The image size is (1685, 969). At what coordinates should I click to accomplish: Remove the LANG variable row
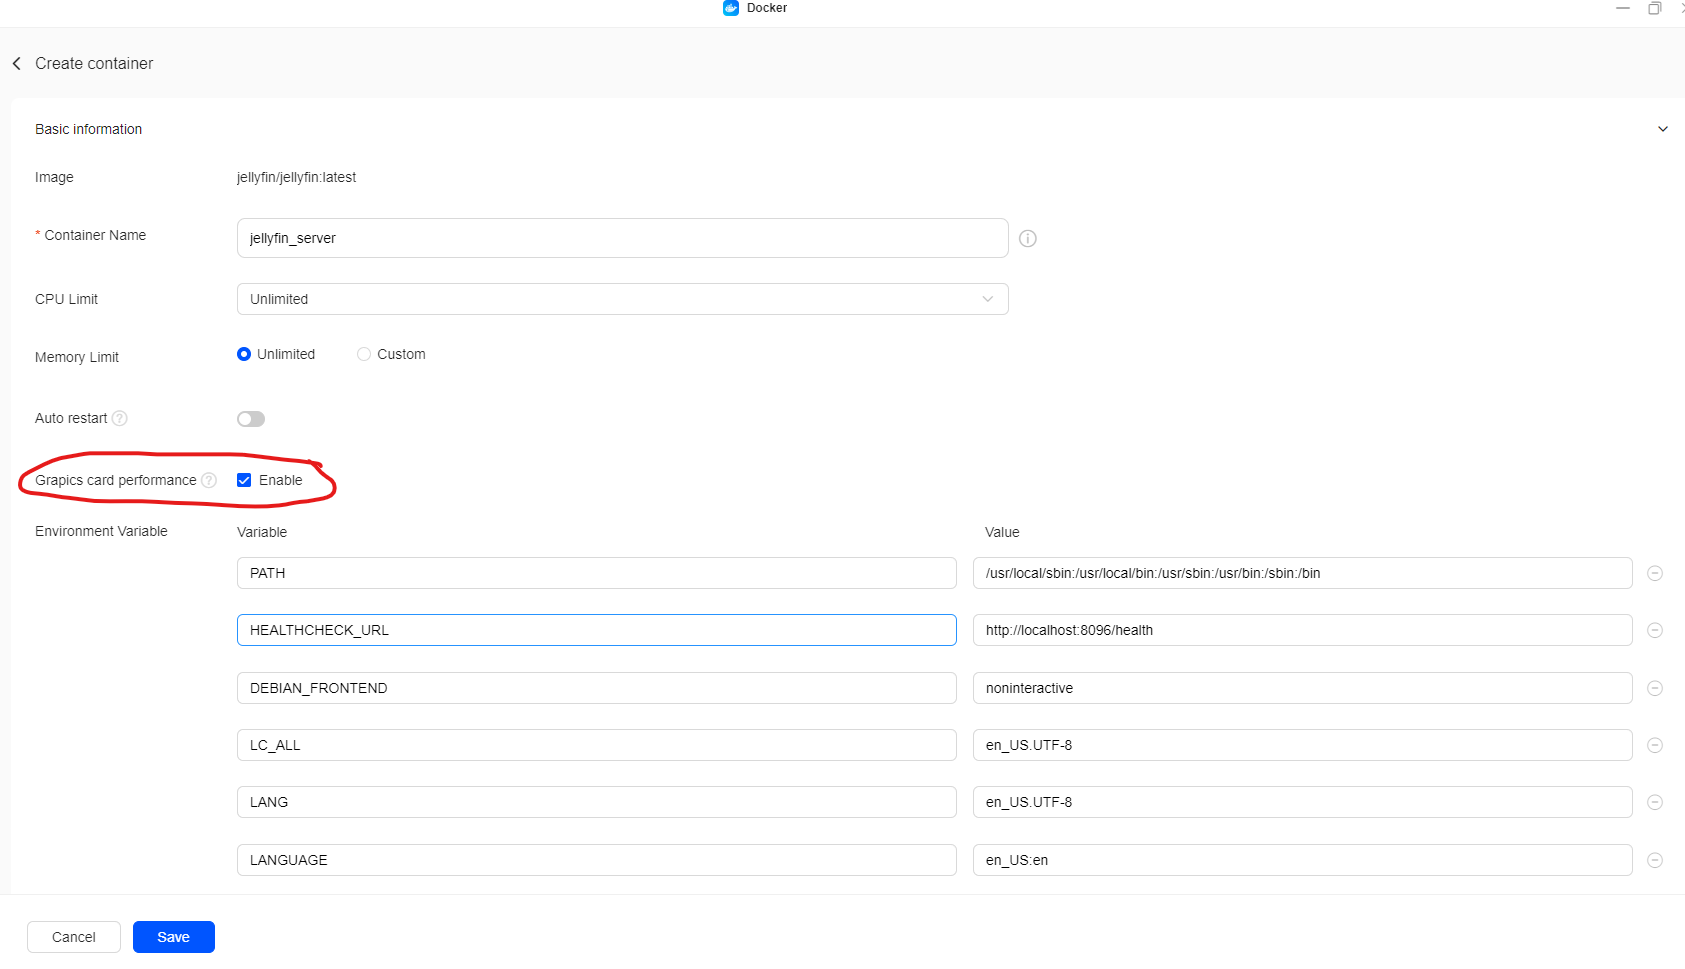click(x=1655, y=802)
